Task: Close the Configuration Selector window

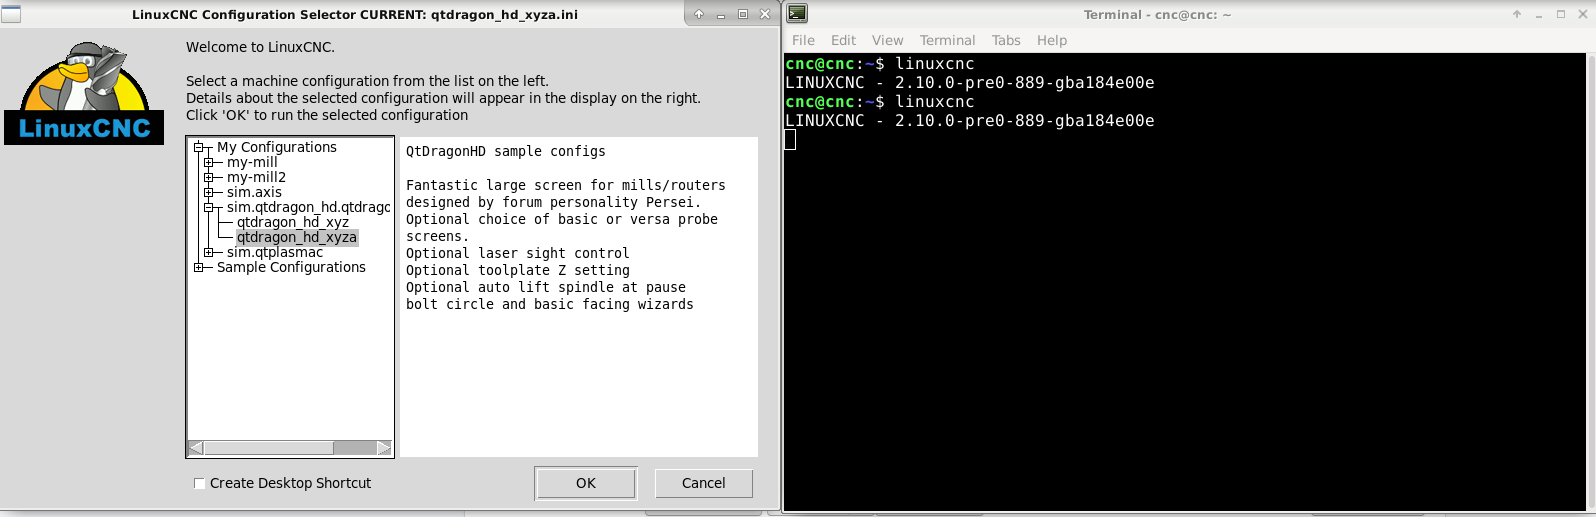Action: tap(765, 14)
